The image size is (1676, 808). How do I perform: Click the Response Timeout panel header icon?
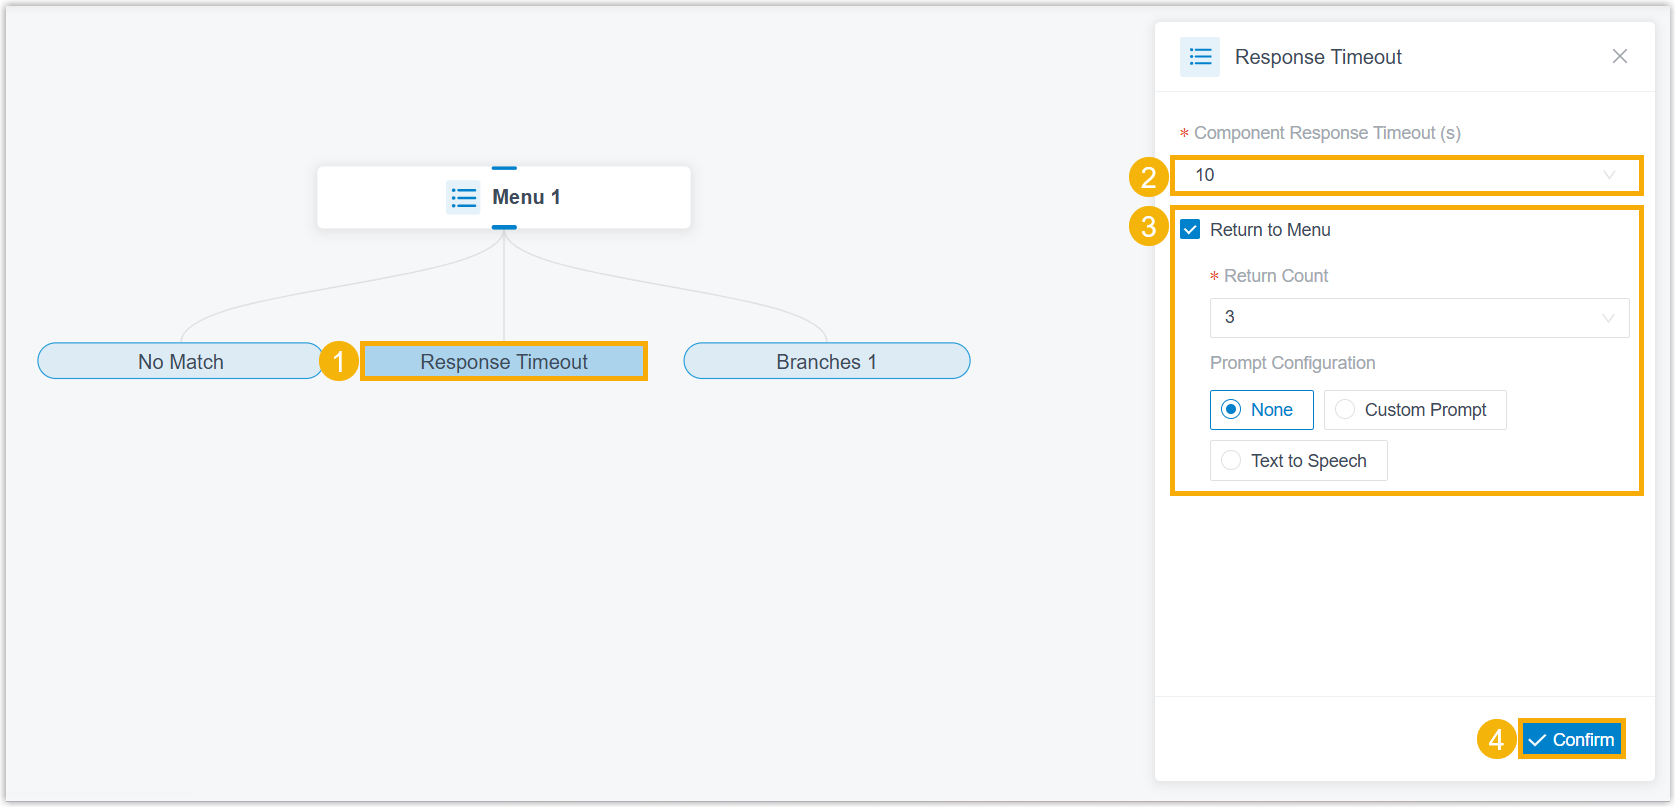click(1200, 57)
